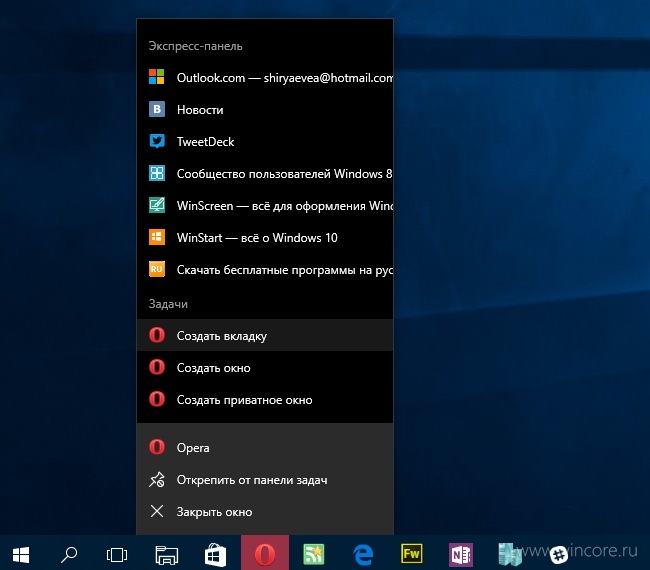The image size is (650, 570).
Task: Open the Windows Start menu
Action: pyautogui.click(x=21, y=554)
